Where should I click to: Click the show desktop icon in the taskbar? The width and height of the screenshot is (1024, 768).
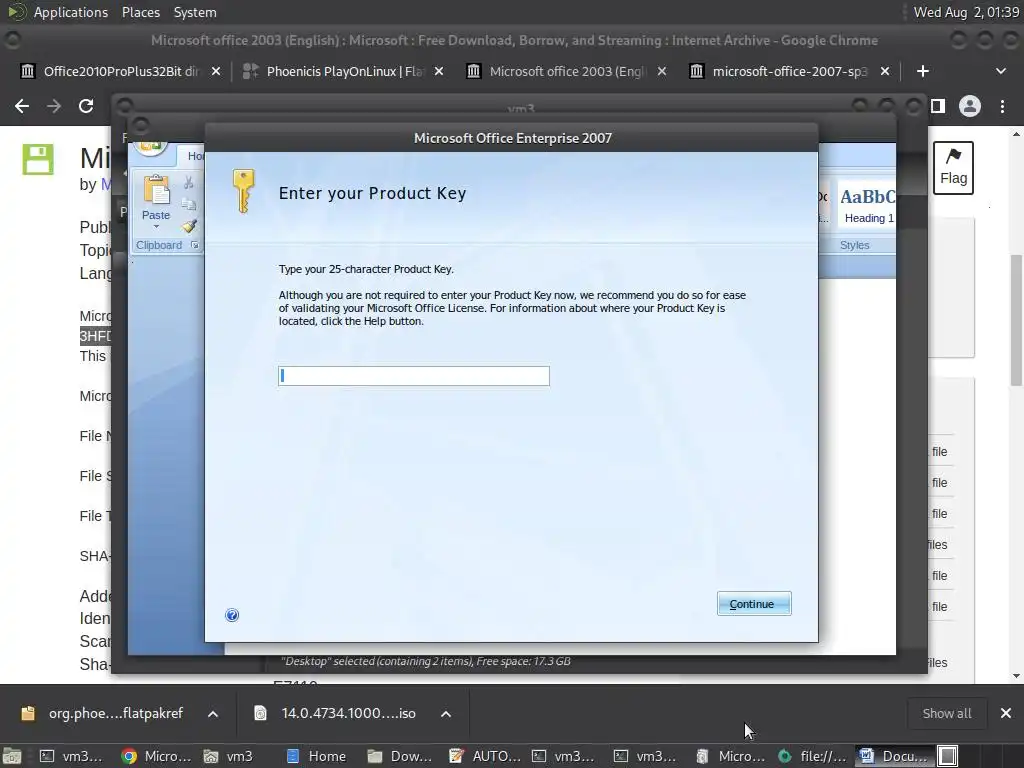coord(12,756)
